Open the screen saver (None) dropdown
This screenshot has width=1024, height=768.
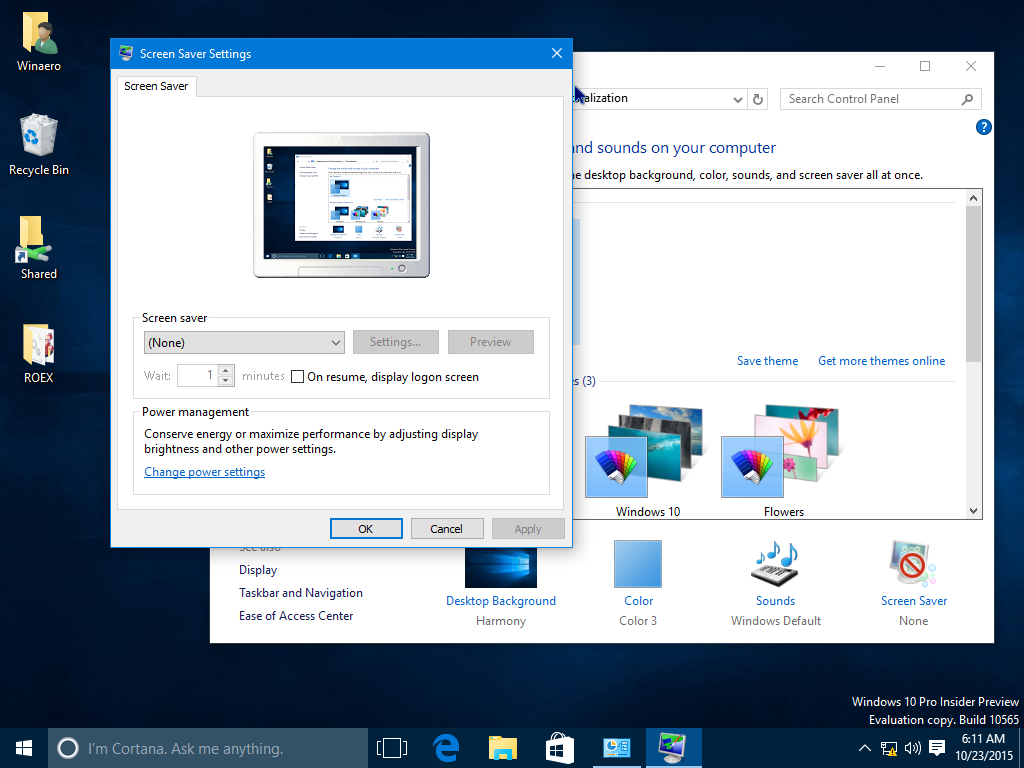coord(244,343)
